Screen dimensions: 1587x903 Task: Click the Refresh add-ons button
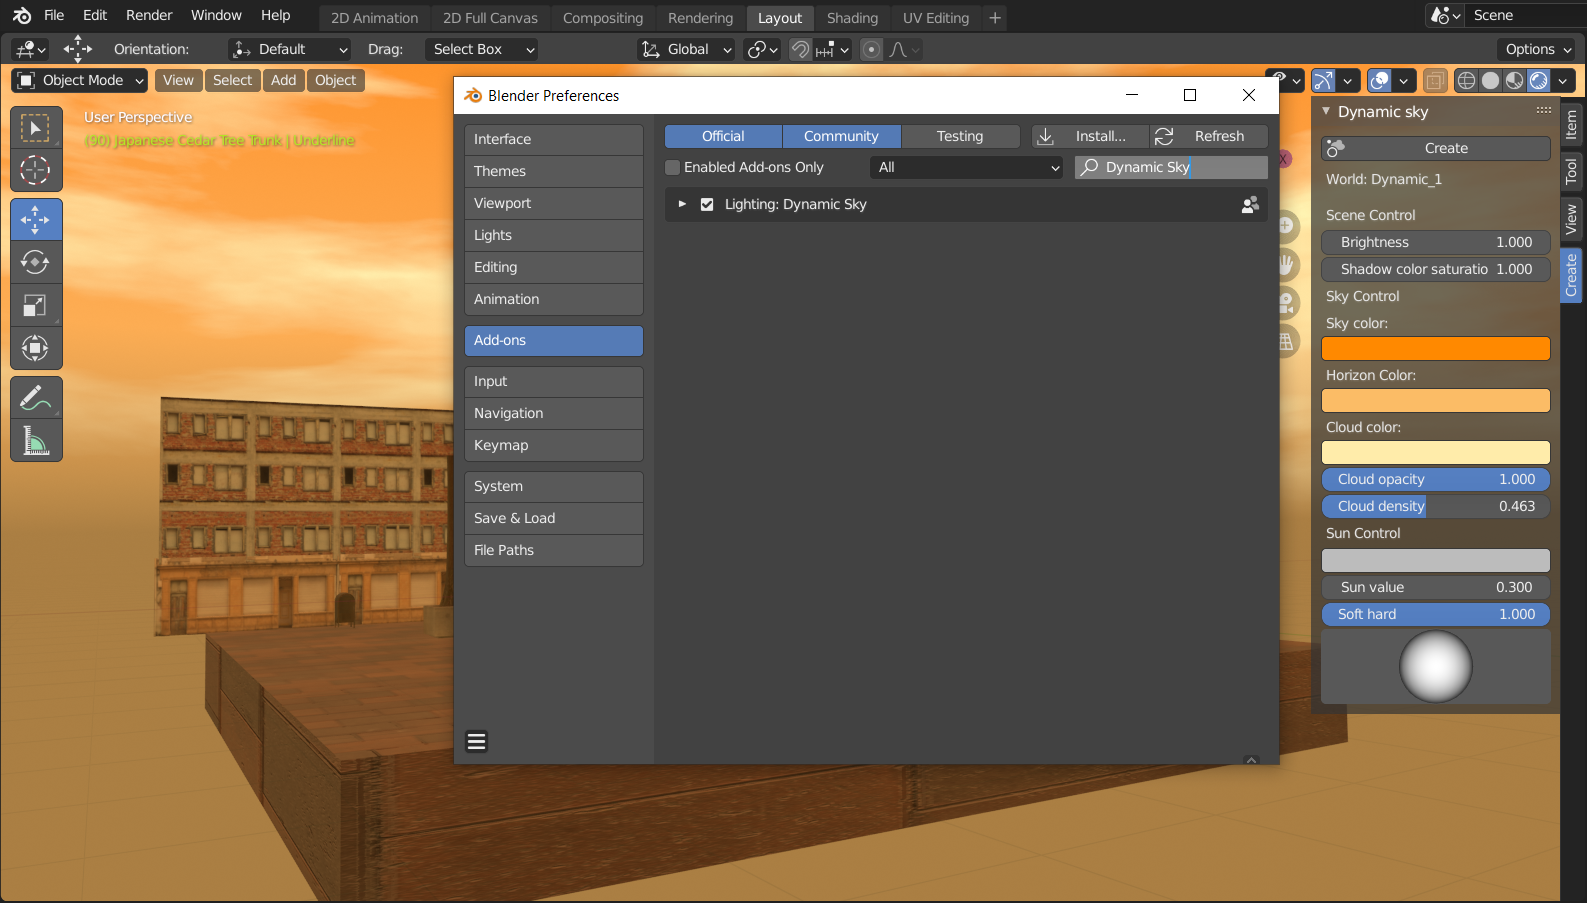tap(1209, 136)
